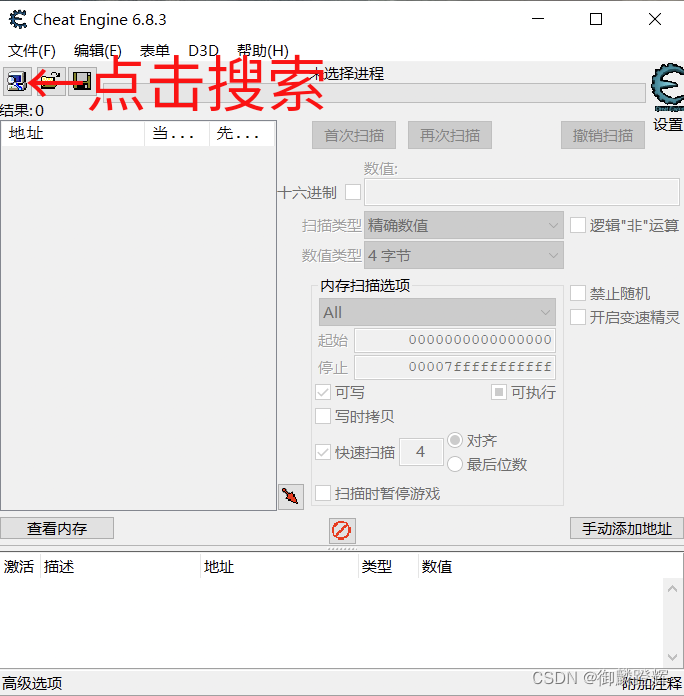Click red arrow add-address icon
Viewport: 684px width, 696px height.
coord(291,497)
